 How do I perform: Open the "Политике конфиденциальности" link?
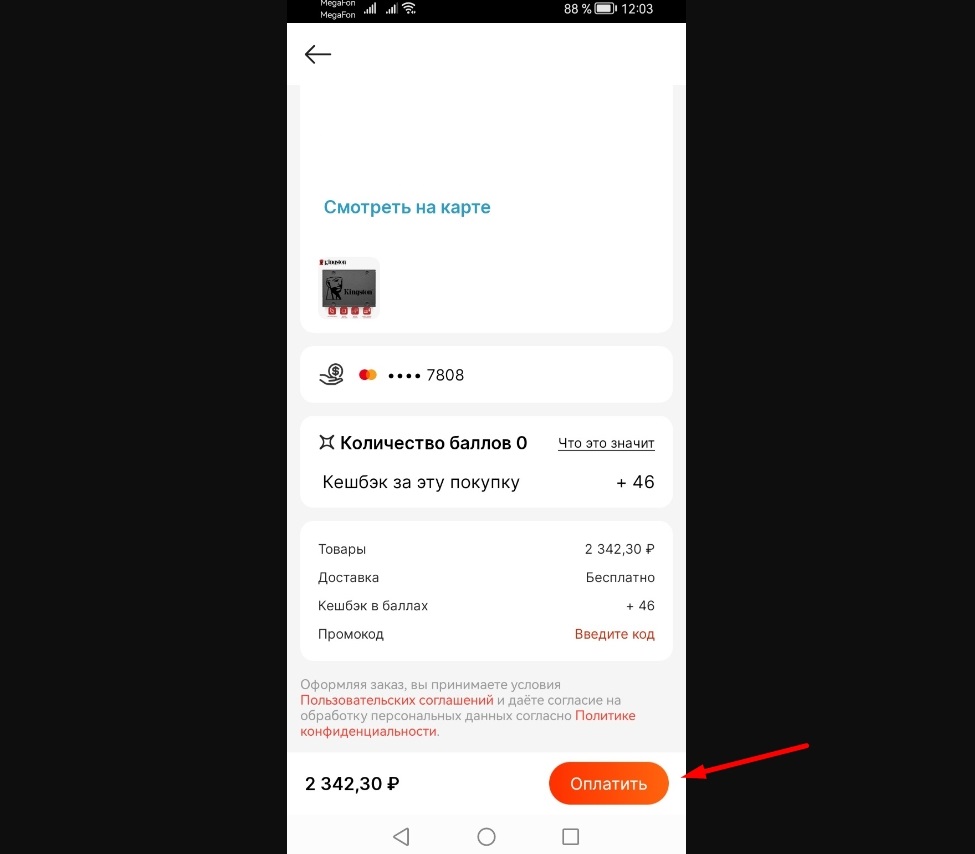468,723
